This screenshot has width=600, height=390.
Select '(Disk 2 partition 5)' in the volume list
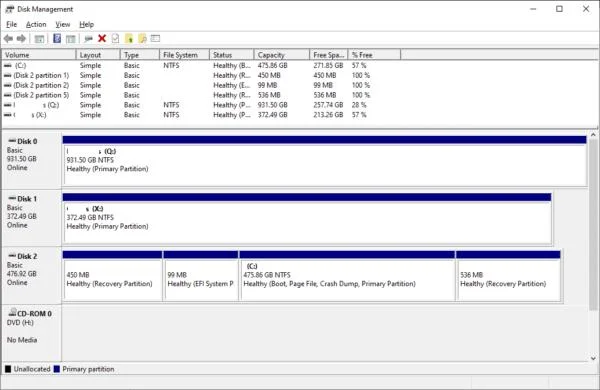41,95
